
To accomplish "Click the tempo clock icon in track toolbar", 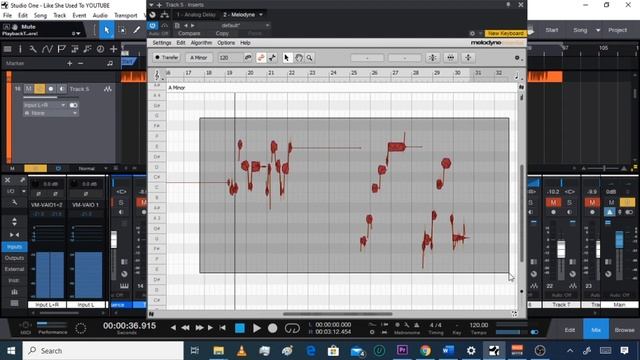I will pyautogui.click(x=100, y=49).
